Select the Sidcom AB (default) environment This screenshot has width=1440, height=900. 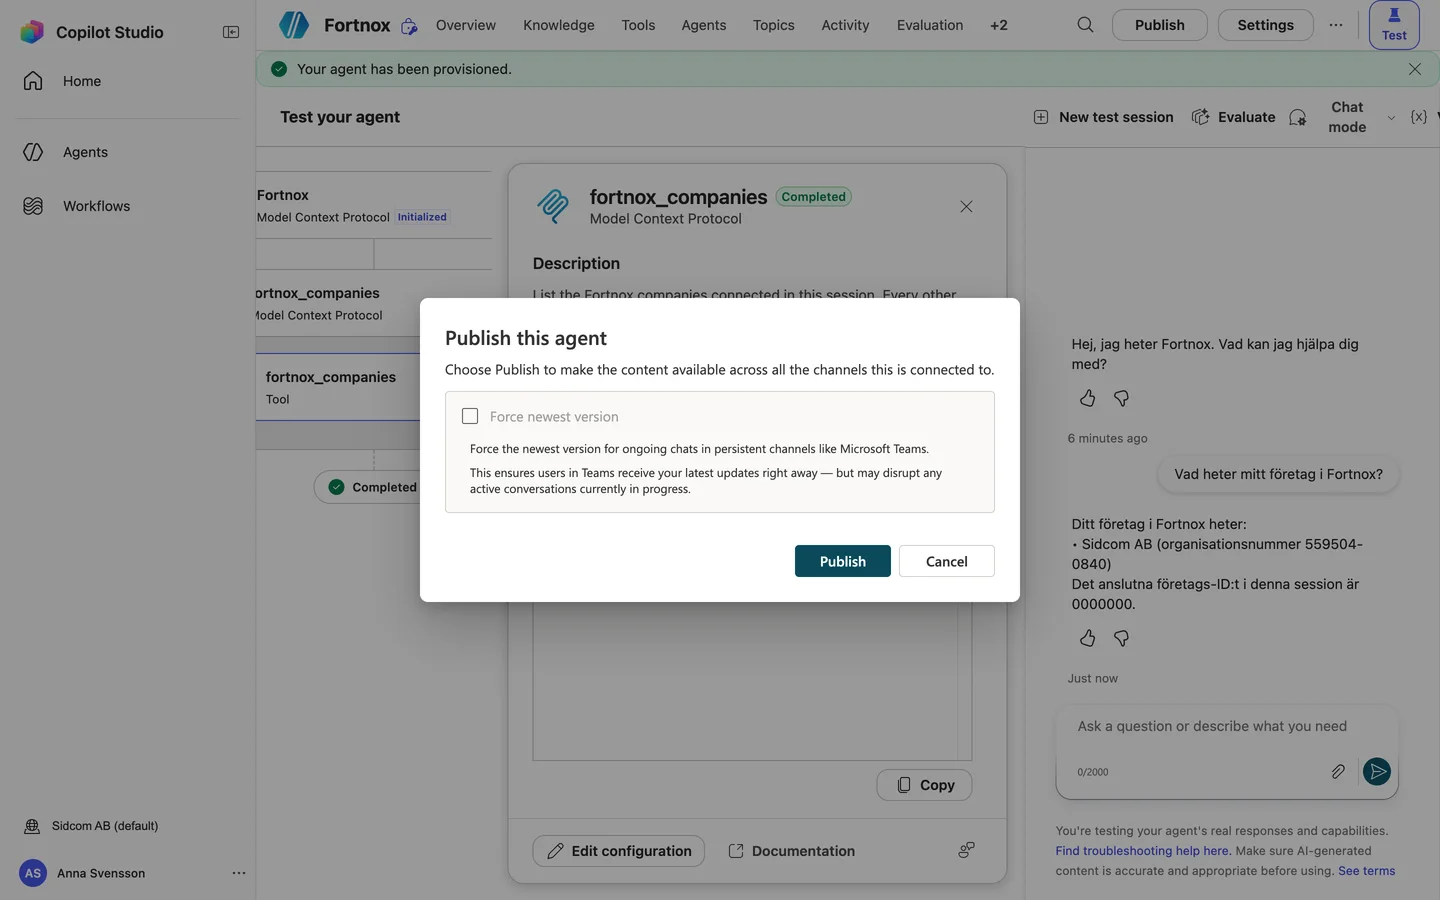pyautogui.click(x=92, y=826)
